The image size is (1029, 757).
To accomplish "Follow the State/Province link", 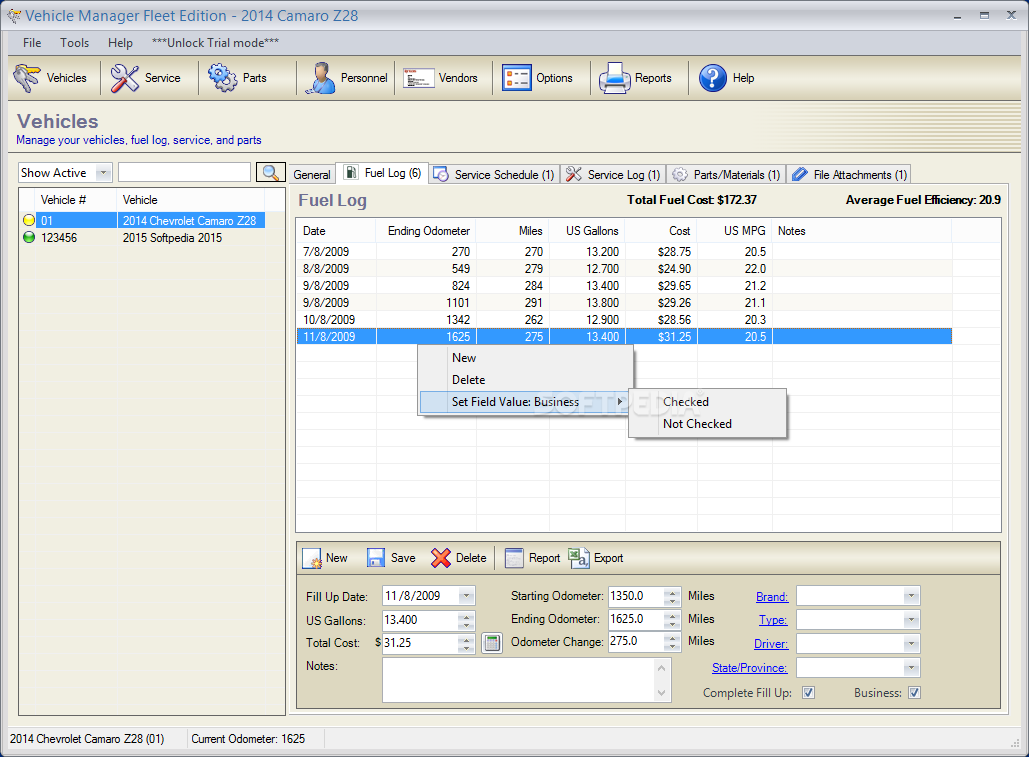I will click(749, 668).
